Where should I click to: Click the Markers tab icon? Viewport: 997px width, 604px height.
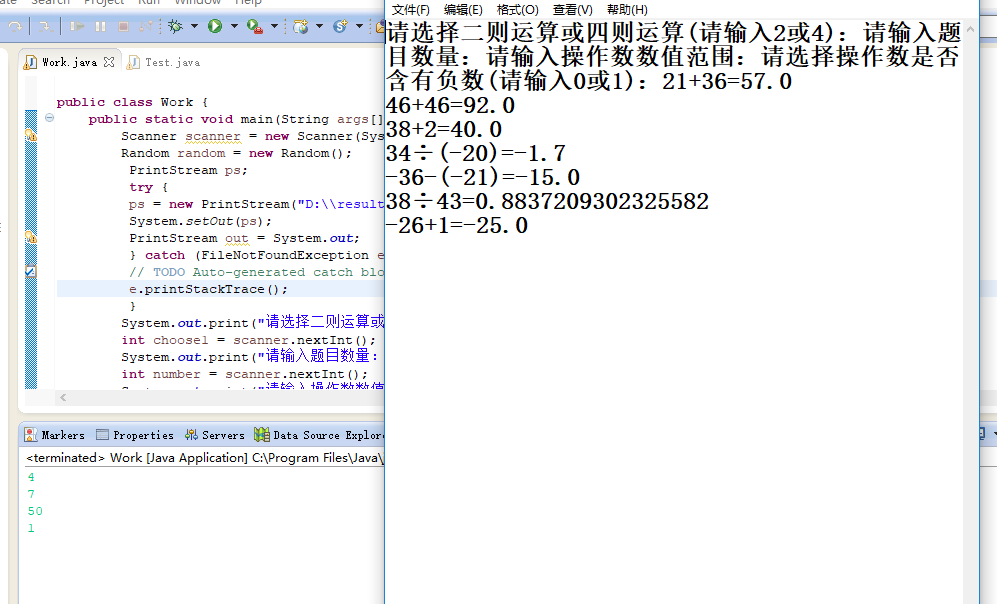[31, 435]
